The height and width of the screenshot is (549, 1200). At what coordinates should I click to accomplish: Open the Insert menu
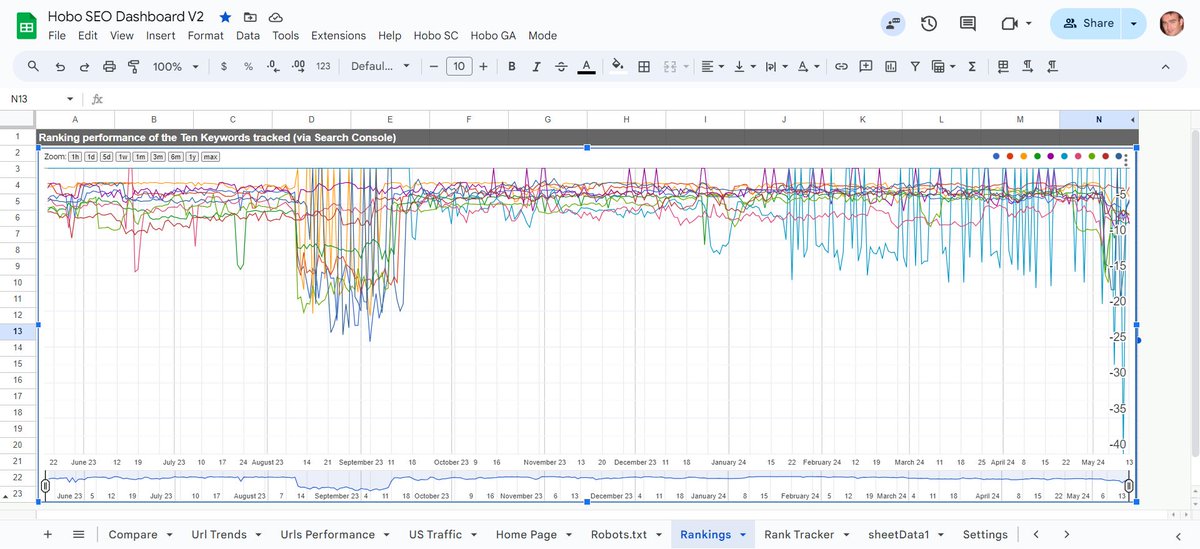tap(160, 35)
